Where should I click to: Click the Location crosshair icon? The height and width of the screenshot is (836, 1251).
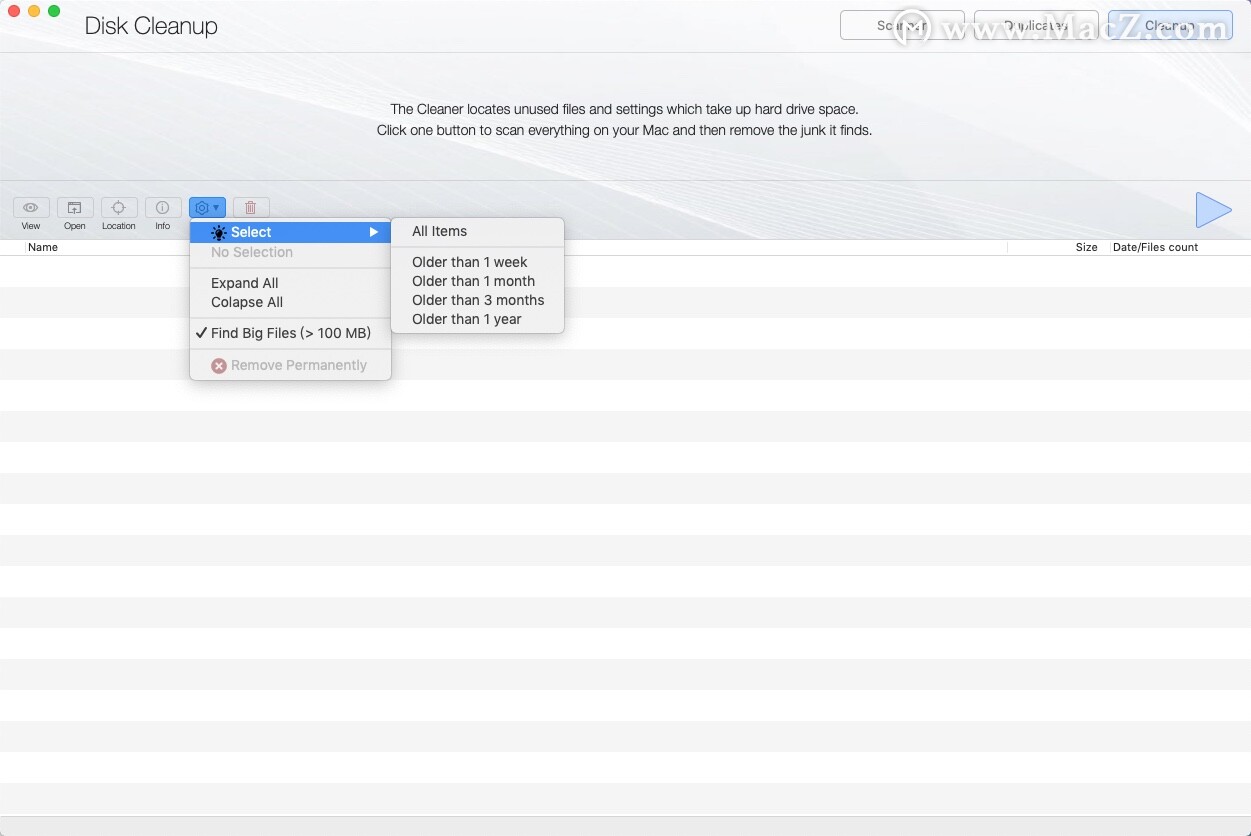tap(119, 208)
